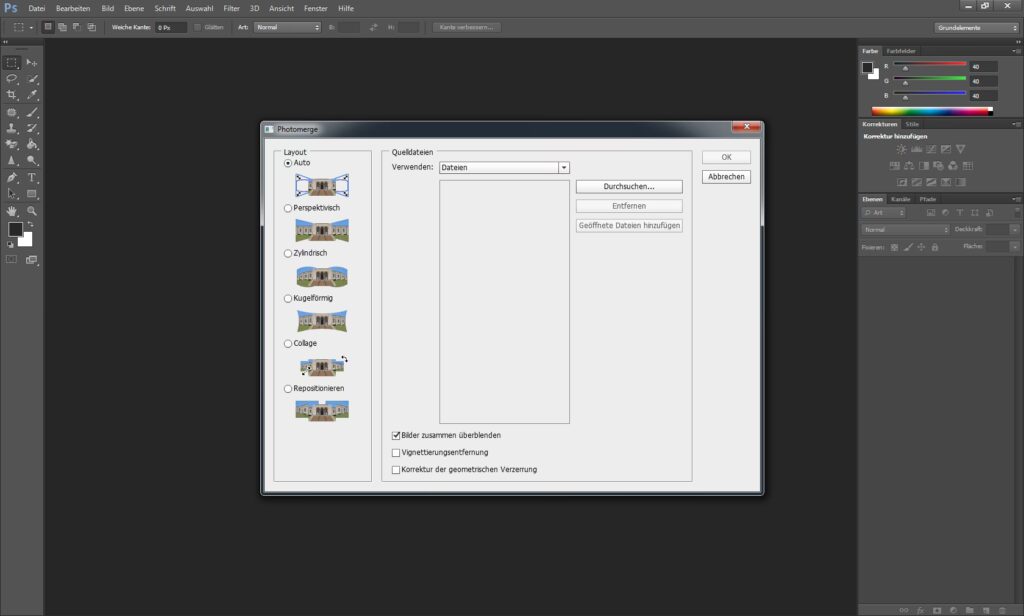Open the Grundelemente workspace dropdown

point(976,27)
